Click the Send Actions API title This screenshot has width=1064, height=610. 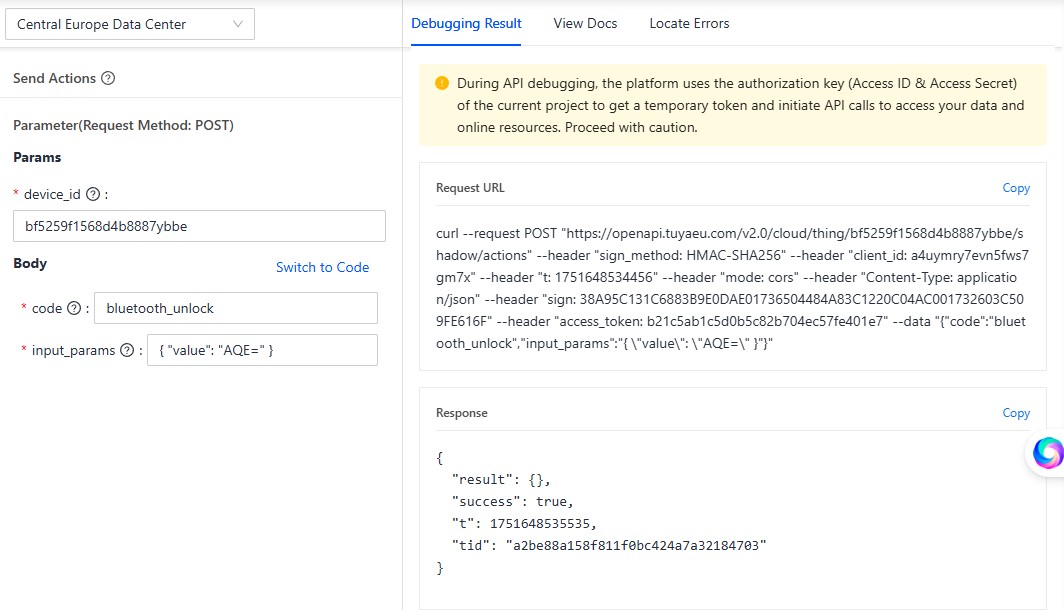54,78
